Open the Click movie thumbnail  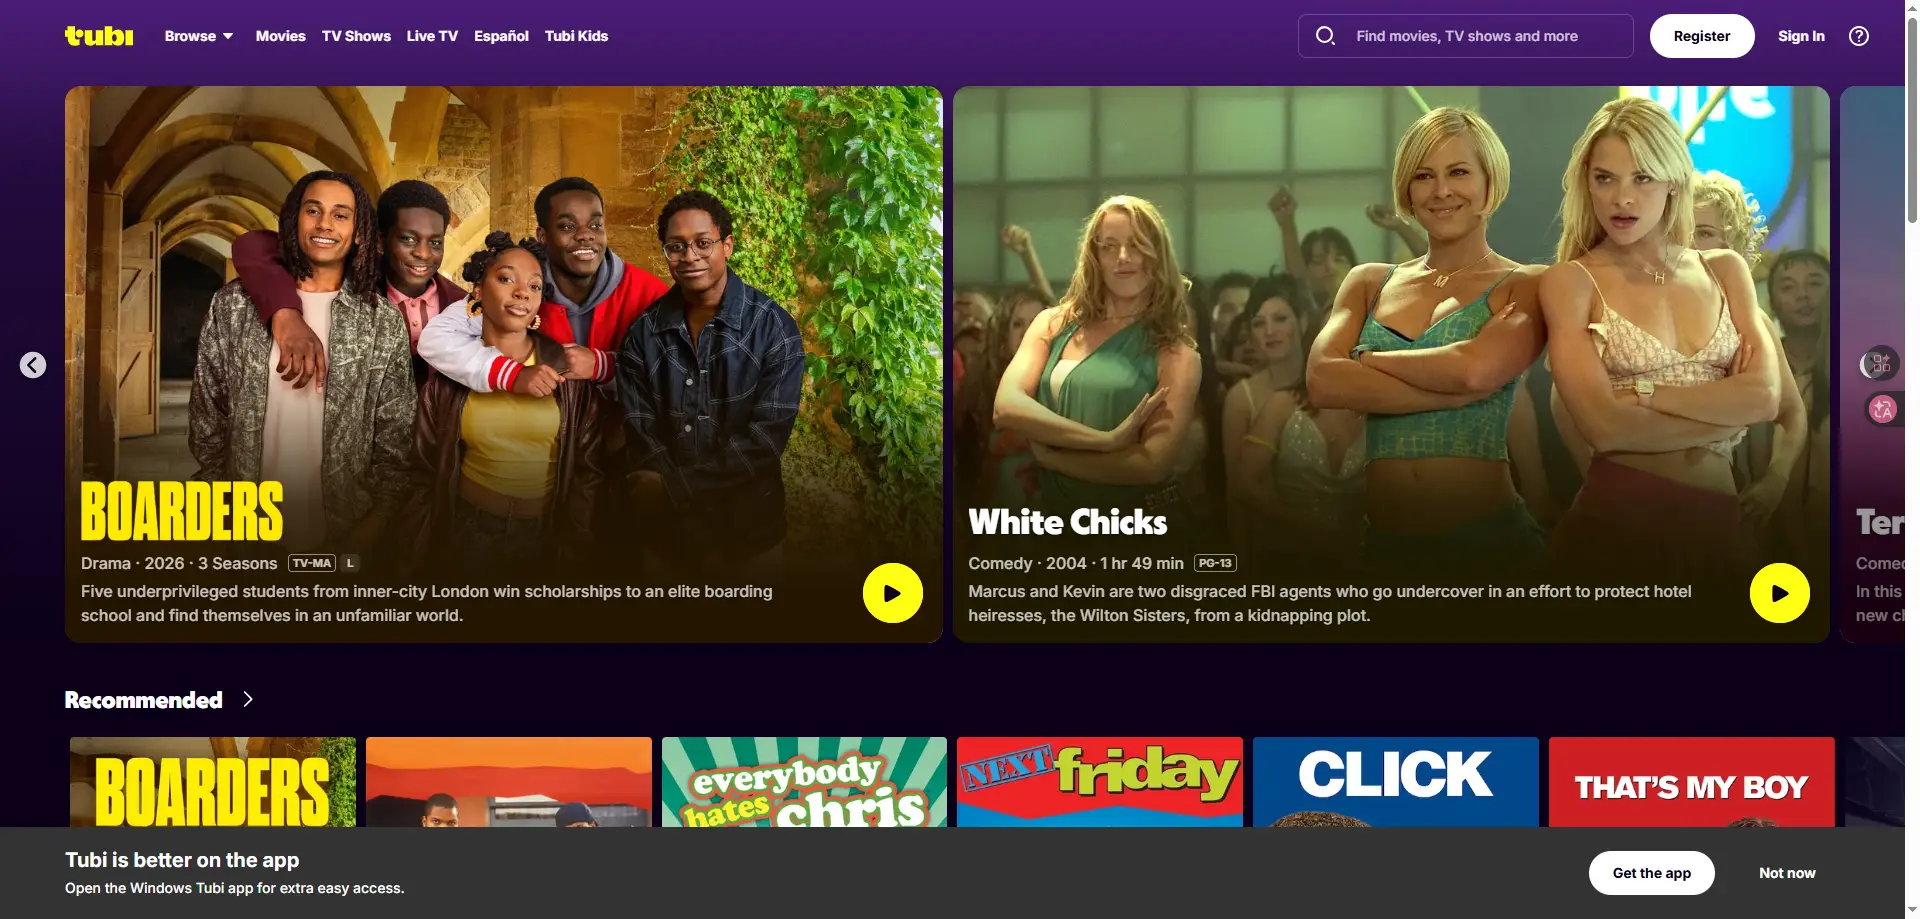(x=1395, y=782)
